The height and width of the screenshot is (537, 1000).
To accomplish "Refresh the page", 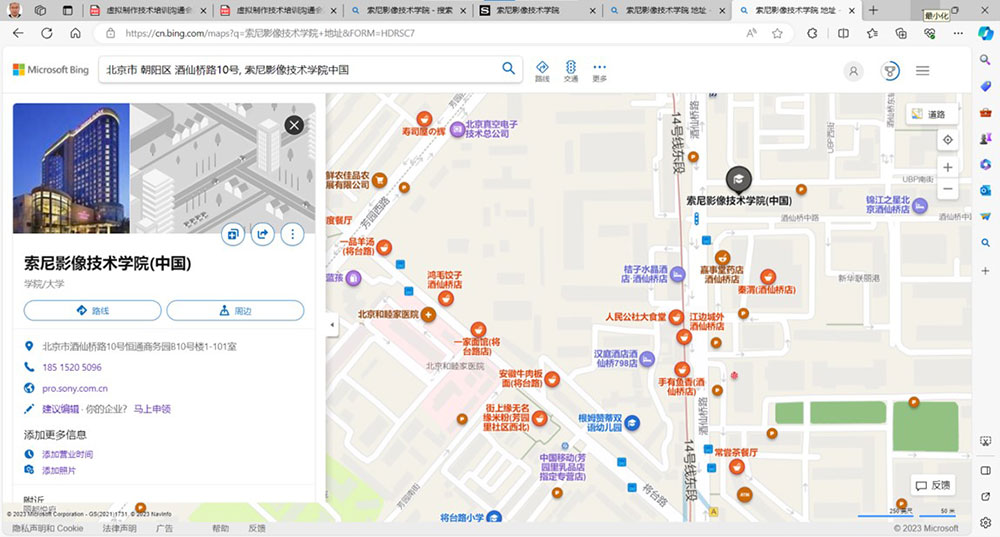I will (47, 33).
